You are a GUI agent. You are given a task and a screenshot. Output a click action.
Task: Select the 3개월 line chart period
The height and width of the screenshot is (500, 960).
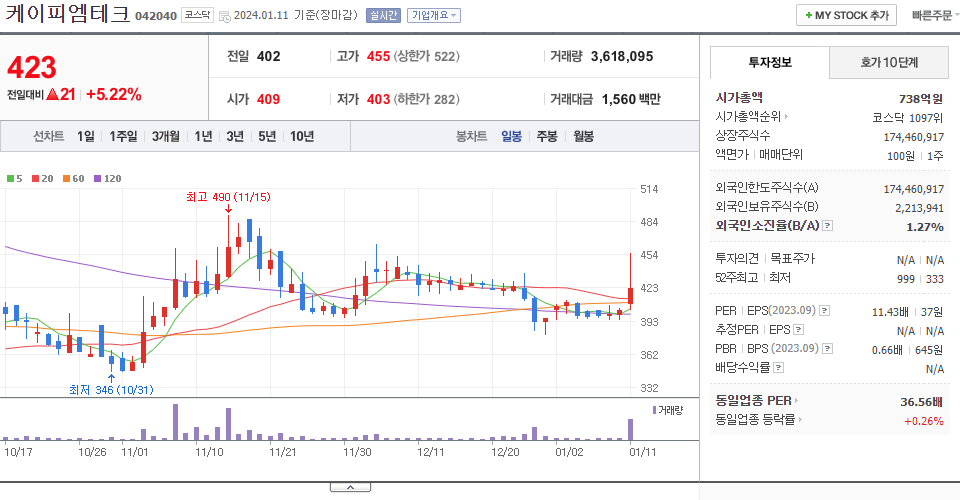coord(165,136)
